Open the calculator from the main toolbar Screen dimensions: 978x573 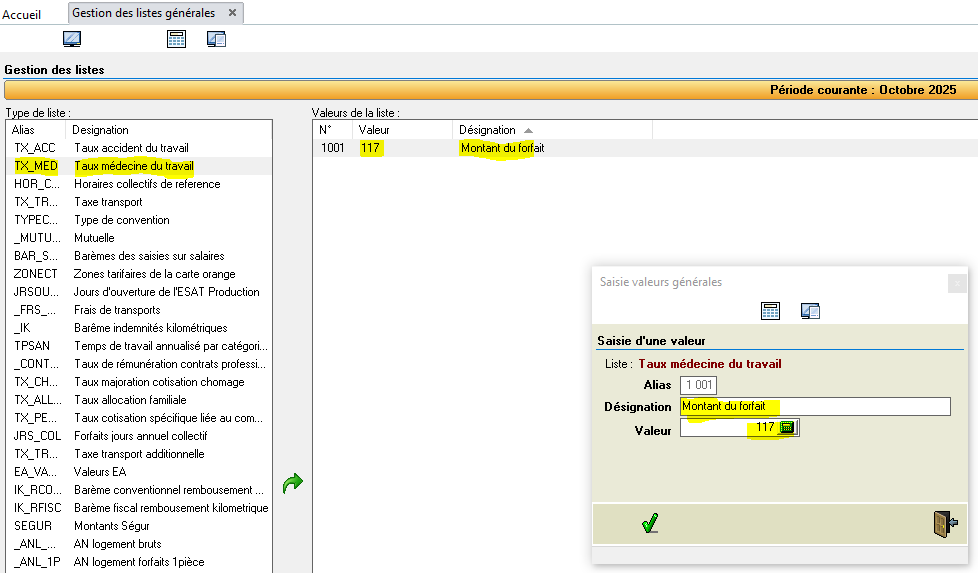tap(177, 39)
